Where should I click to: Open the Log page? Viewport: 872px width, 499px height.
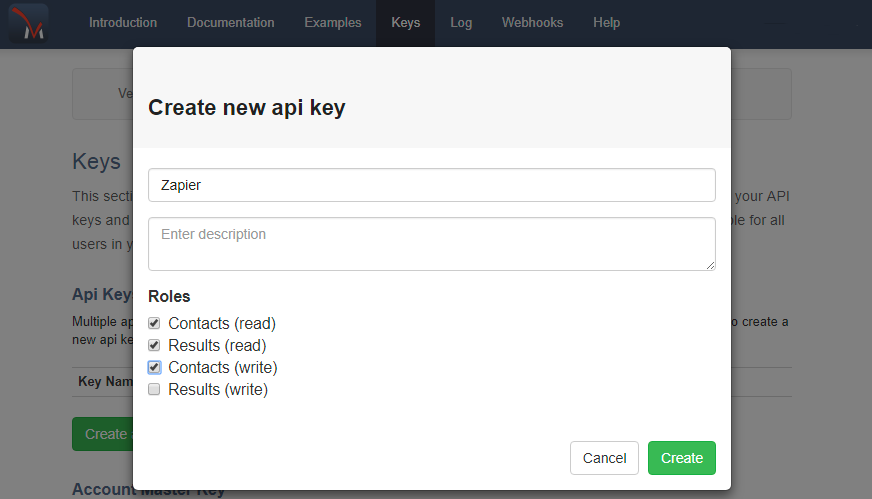click(x=461, y=23)
